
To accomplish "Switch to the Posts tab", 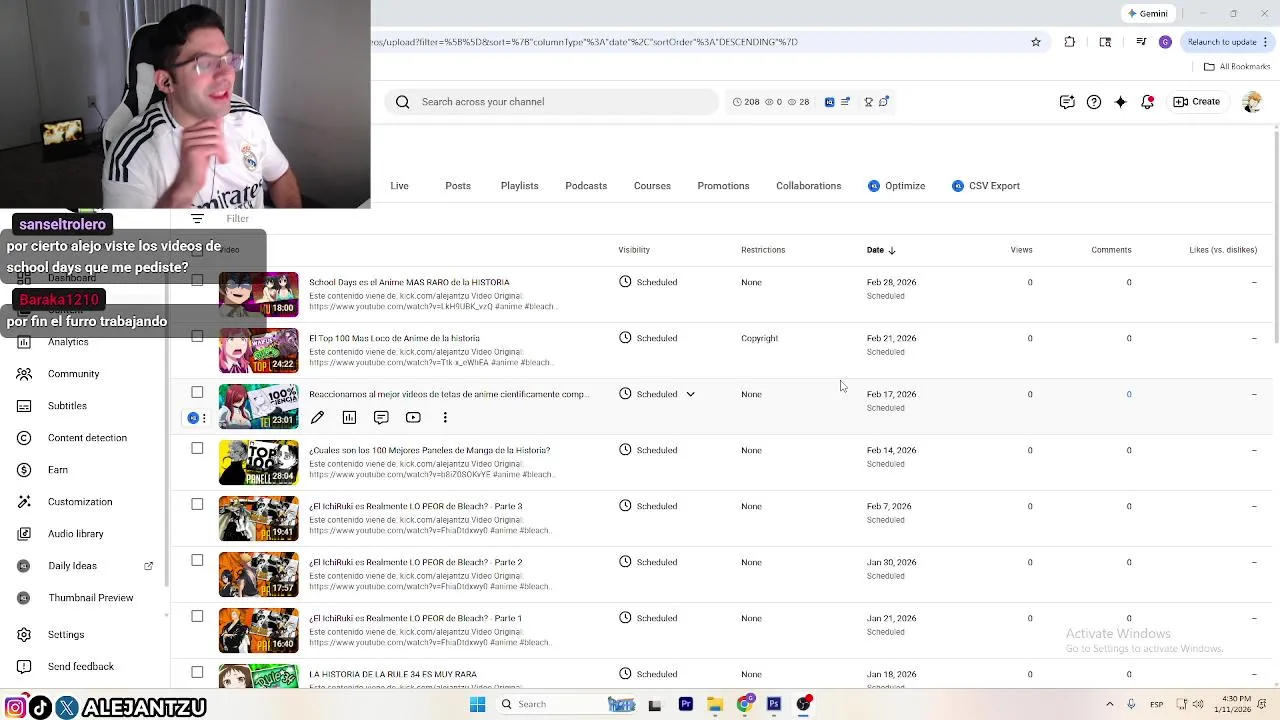I will coord(458,186).
